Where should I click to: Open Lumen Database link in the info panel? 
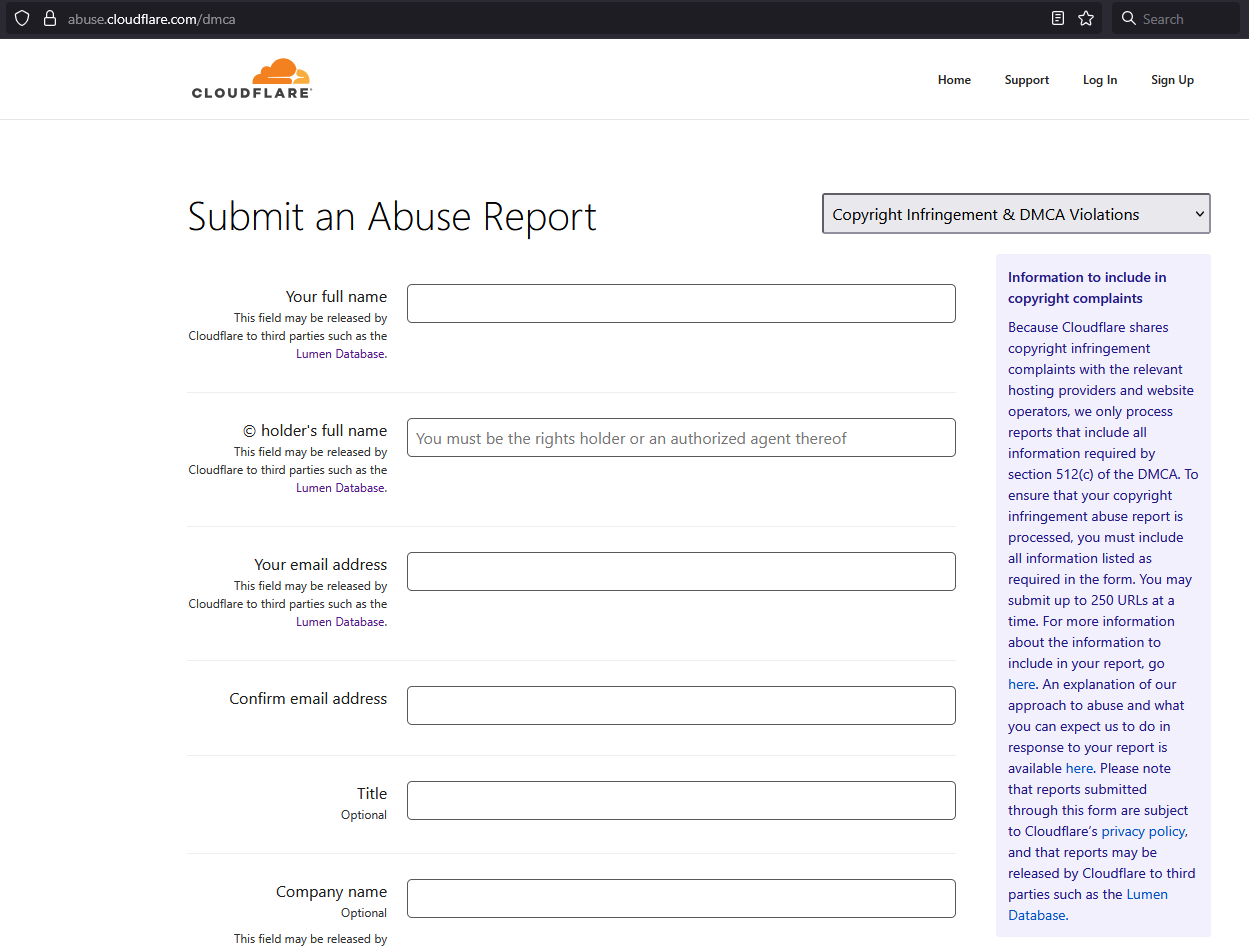click(x=1088, y=904)
